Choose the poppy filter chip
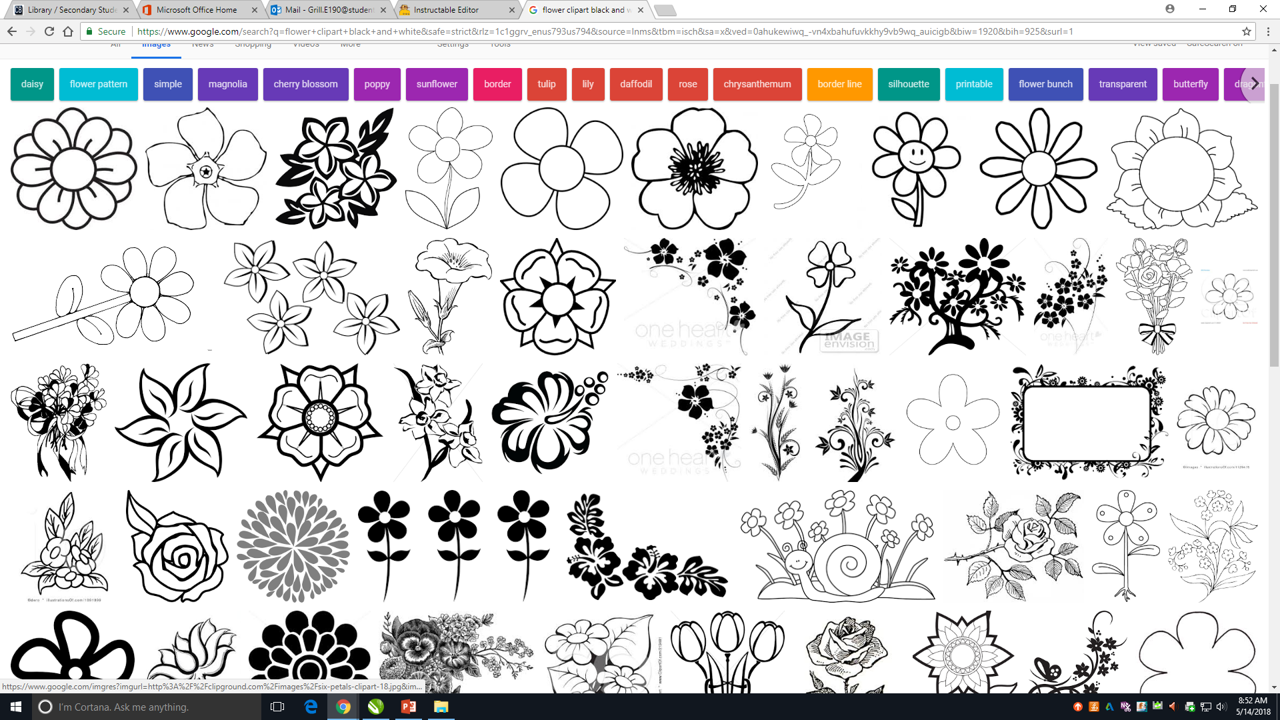The width and height of the screenshot is (1280, 720). pyautogui.click(x=377, y=84)
